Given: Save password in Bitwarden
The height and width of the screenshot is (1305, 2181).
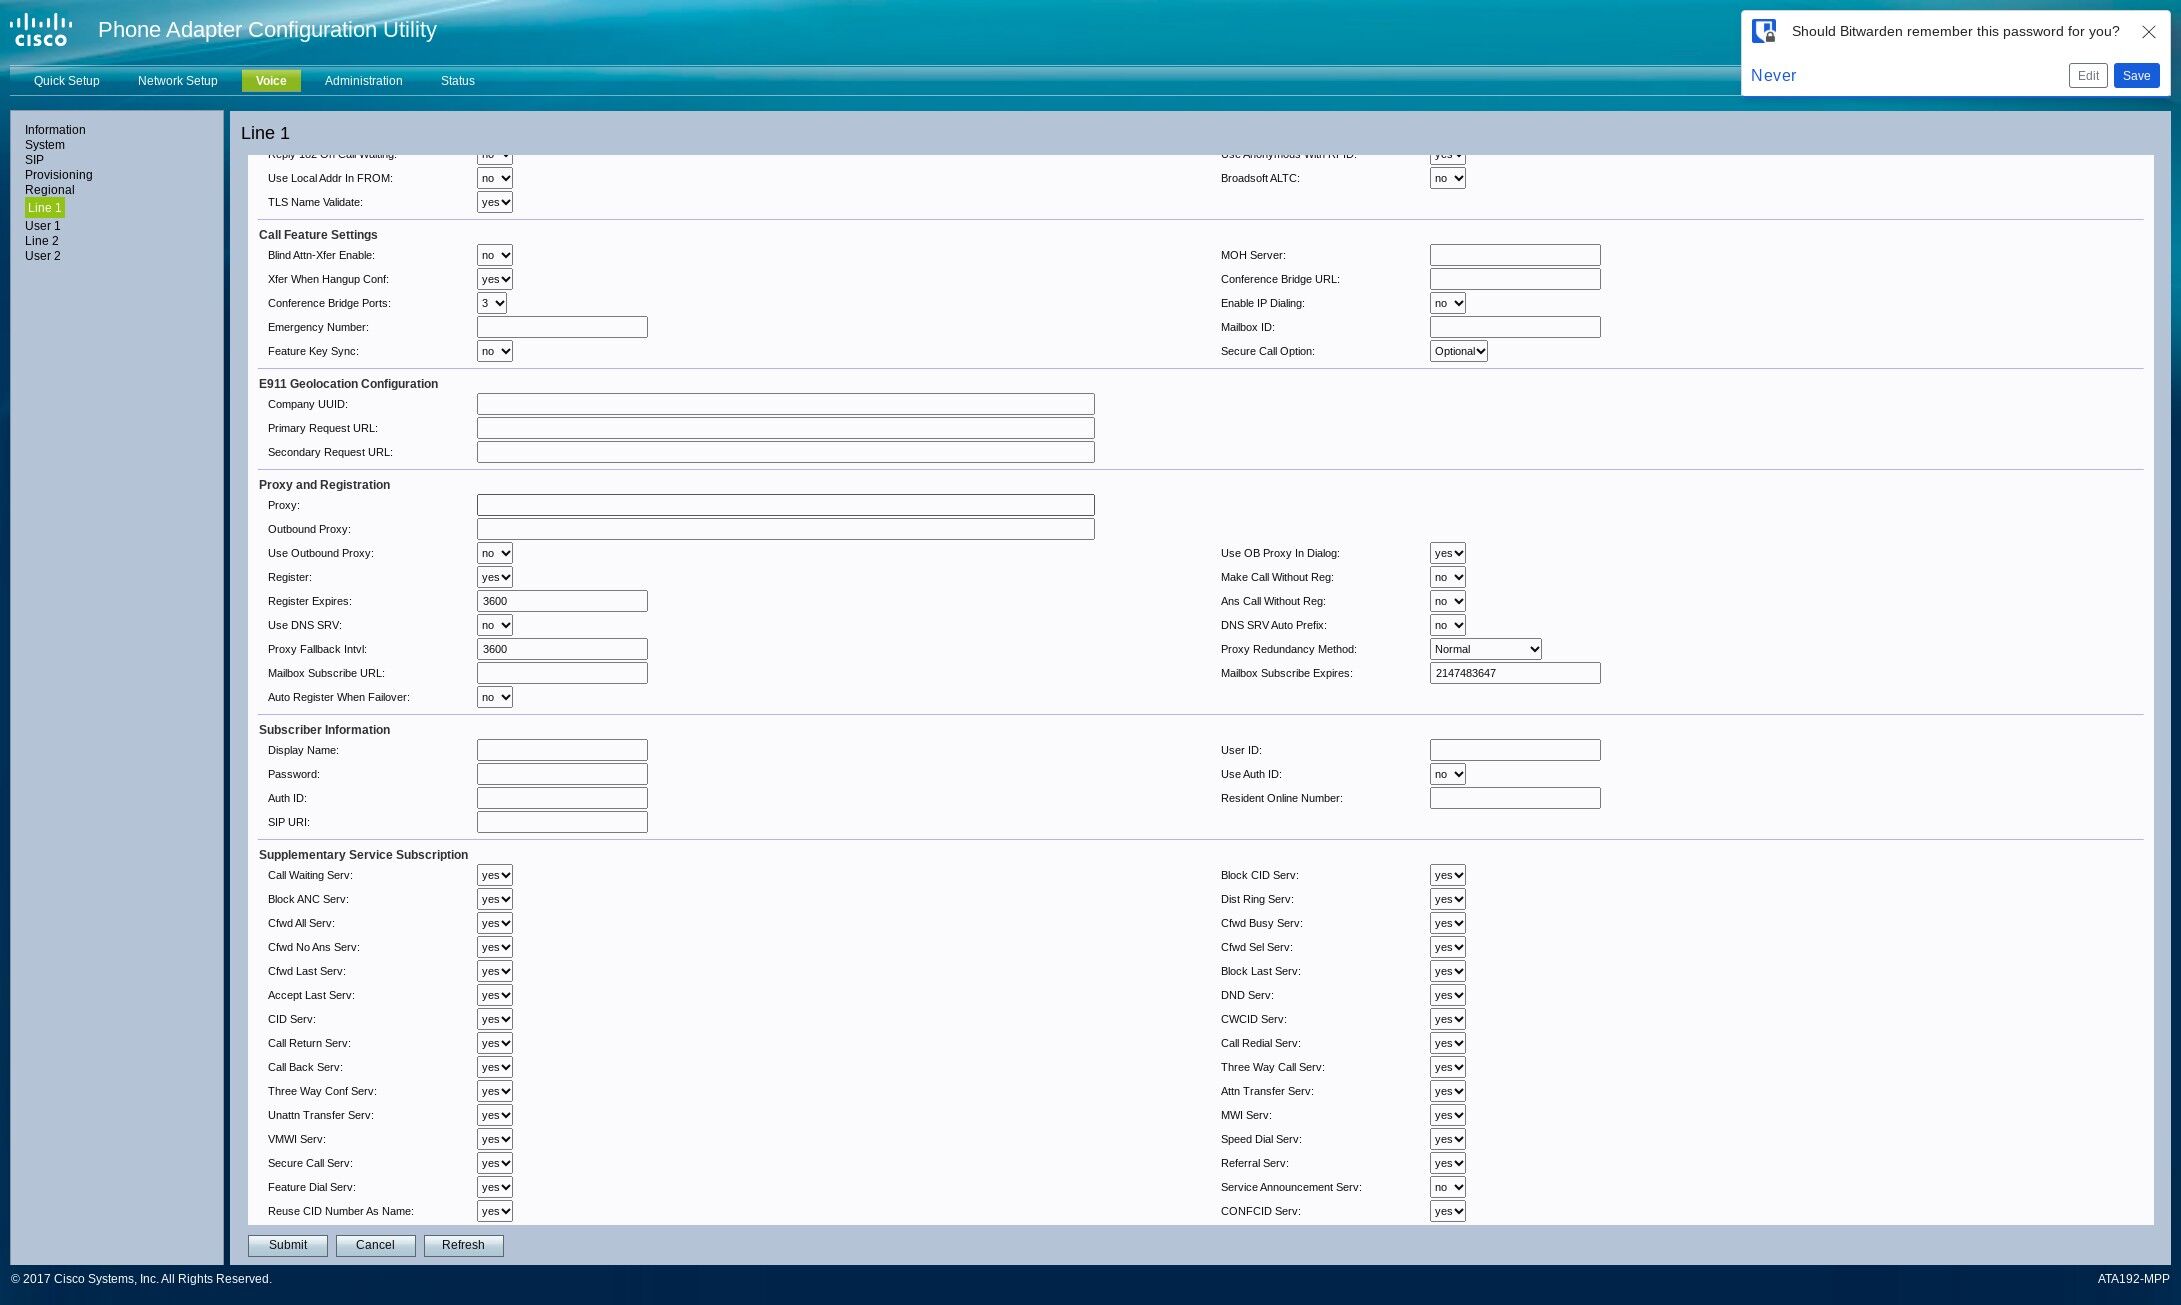Looking at the screenshot, I should (2136, 76).
